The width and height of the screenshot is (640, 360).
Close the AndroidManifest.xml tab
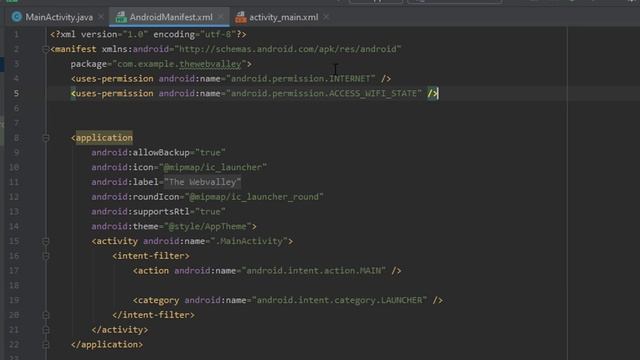(x=221, y=17)
